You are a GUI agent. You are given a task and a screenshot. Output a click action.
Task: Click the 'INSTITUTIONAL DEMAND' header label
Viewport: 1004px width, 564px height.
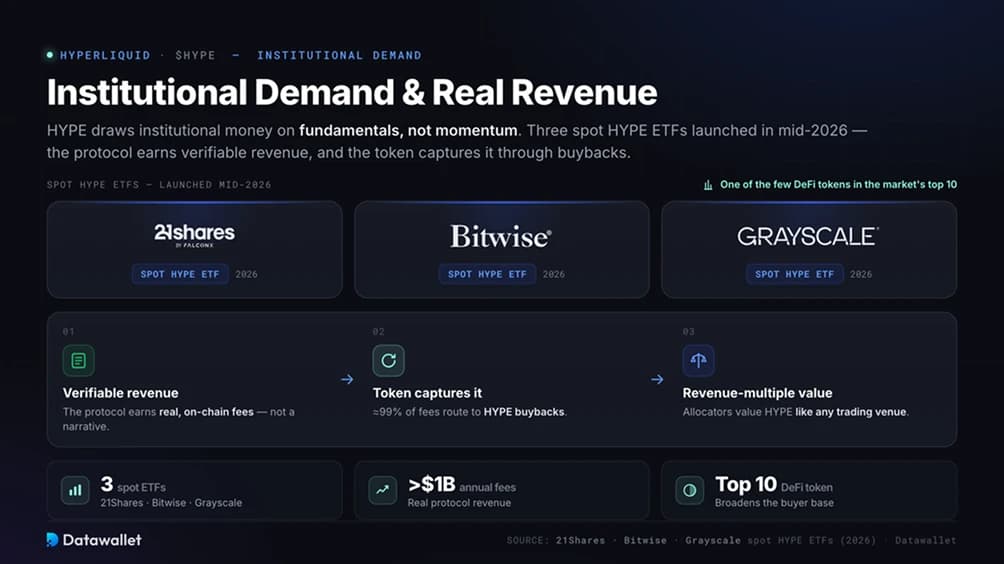[339, 55]
